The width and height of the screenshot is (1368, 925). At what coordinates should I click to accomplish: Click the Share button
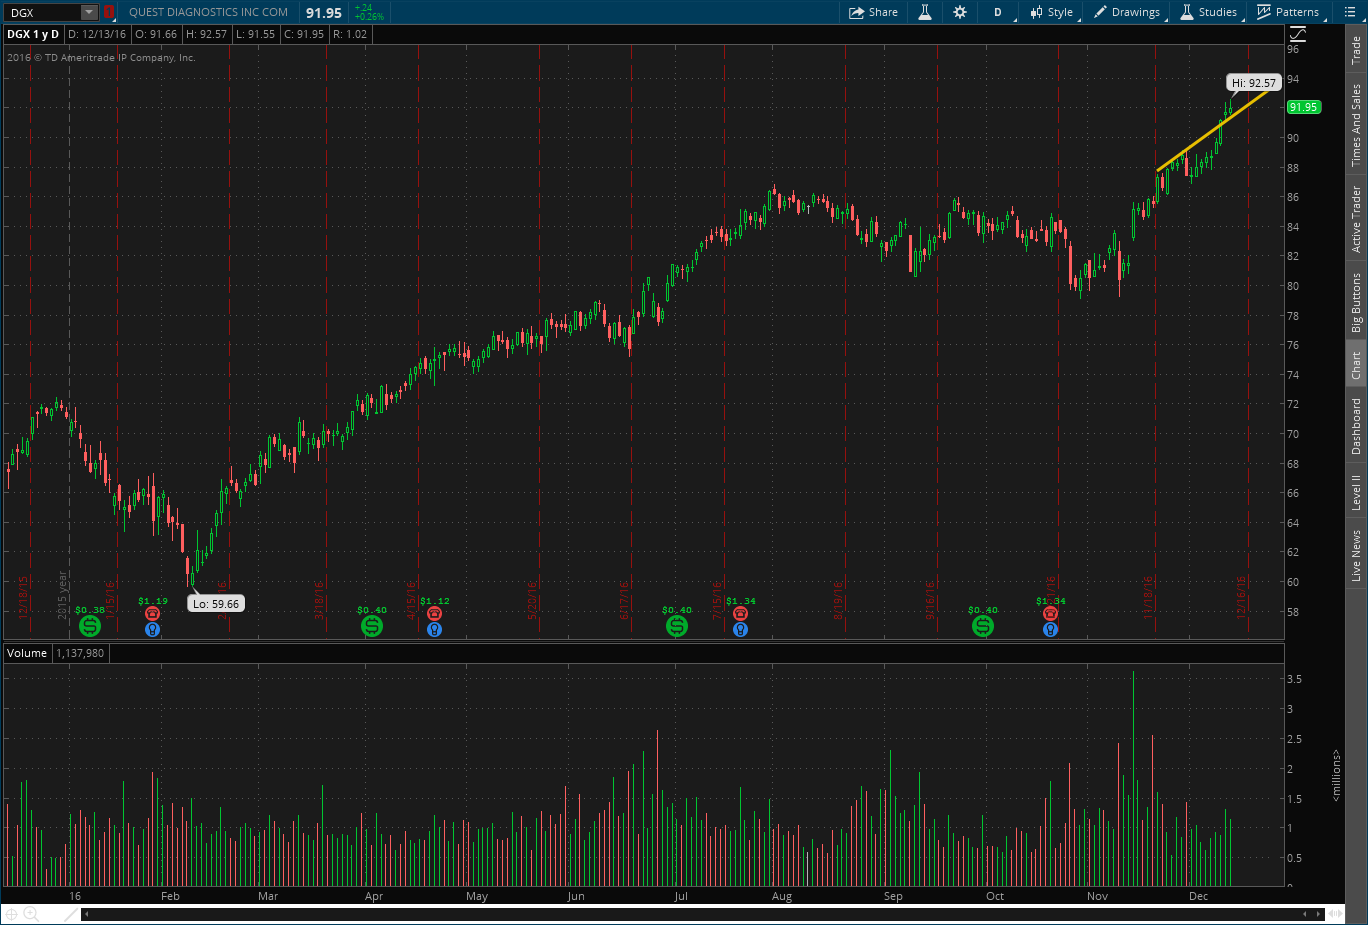(873, 12)
